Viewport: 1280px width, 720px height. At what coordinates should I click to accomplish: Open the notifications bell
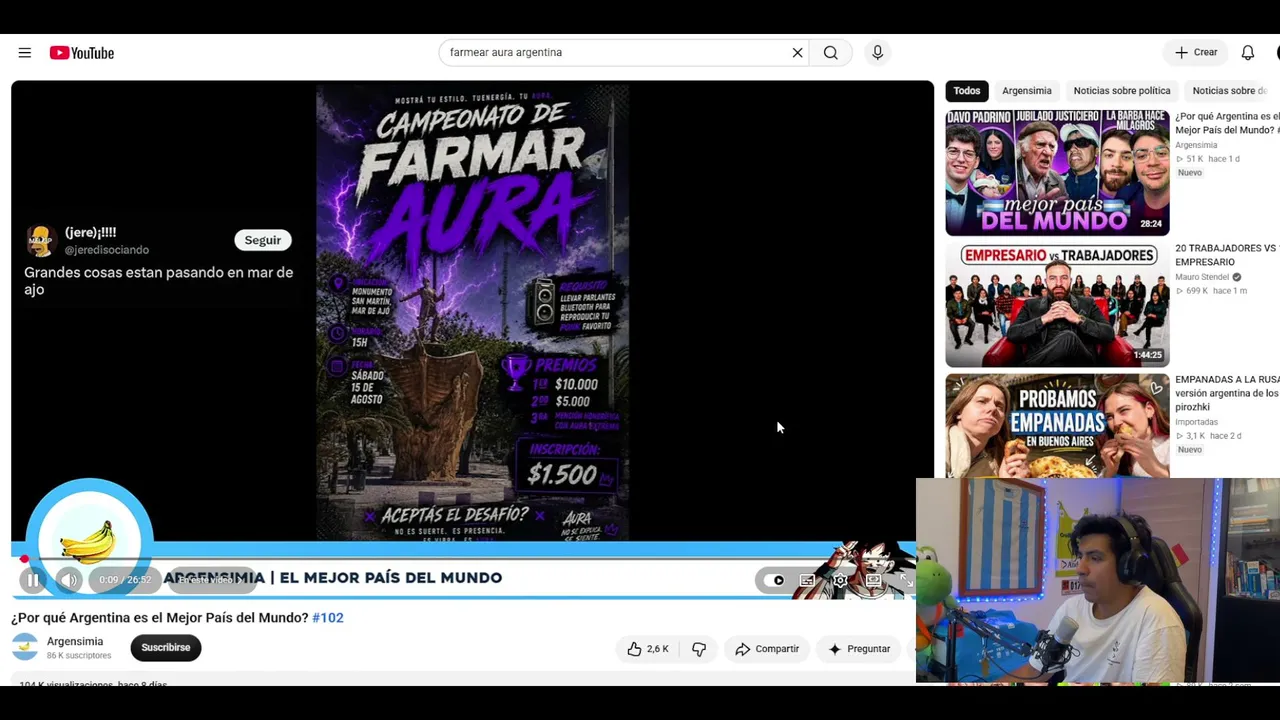[x=1248, y=53]
